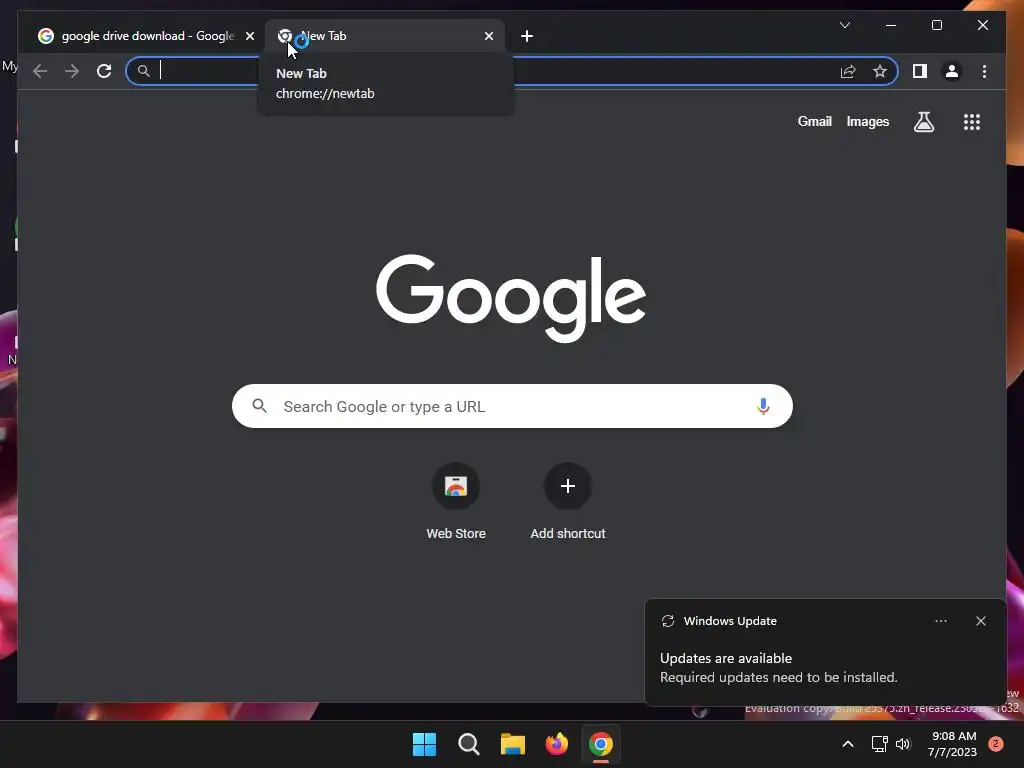Show hidden system tray icons
The width and height of the screenshot is (1024, 768).
coord(848,744)
